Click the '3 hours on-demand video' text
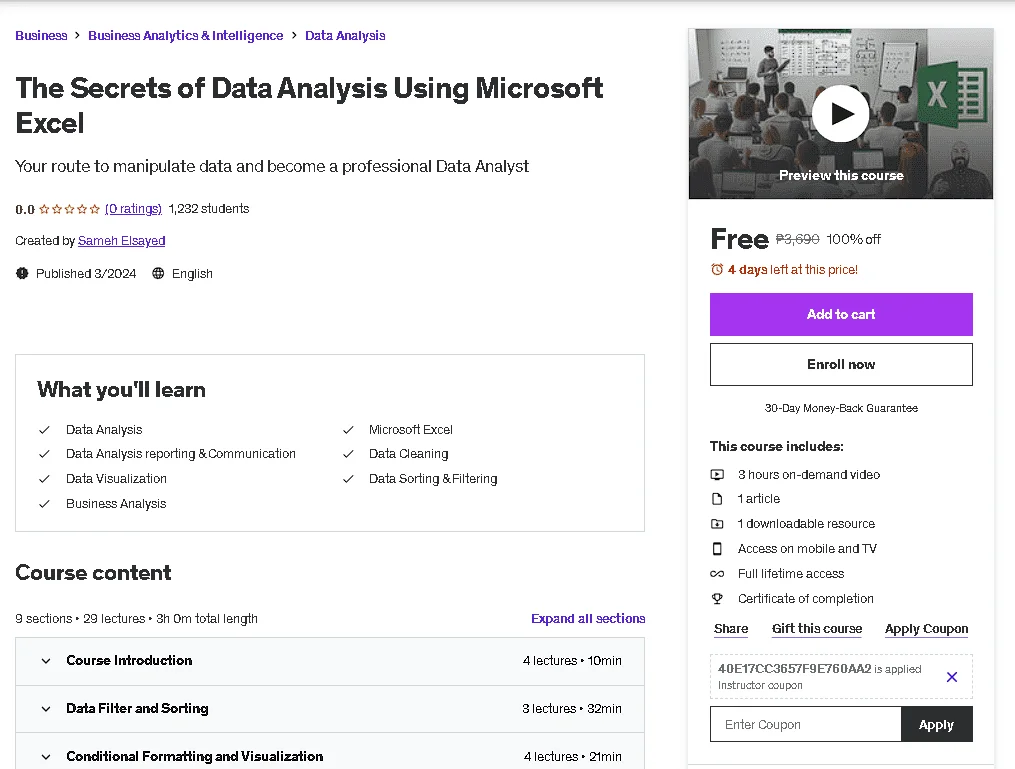1015x769 pixels. (809, 474)
